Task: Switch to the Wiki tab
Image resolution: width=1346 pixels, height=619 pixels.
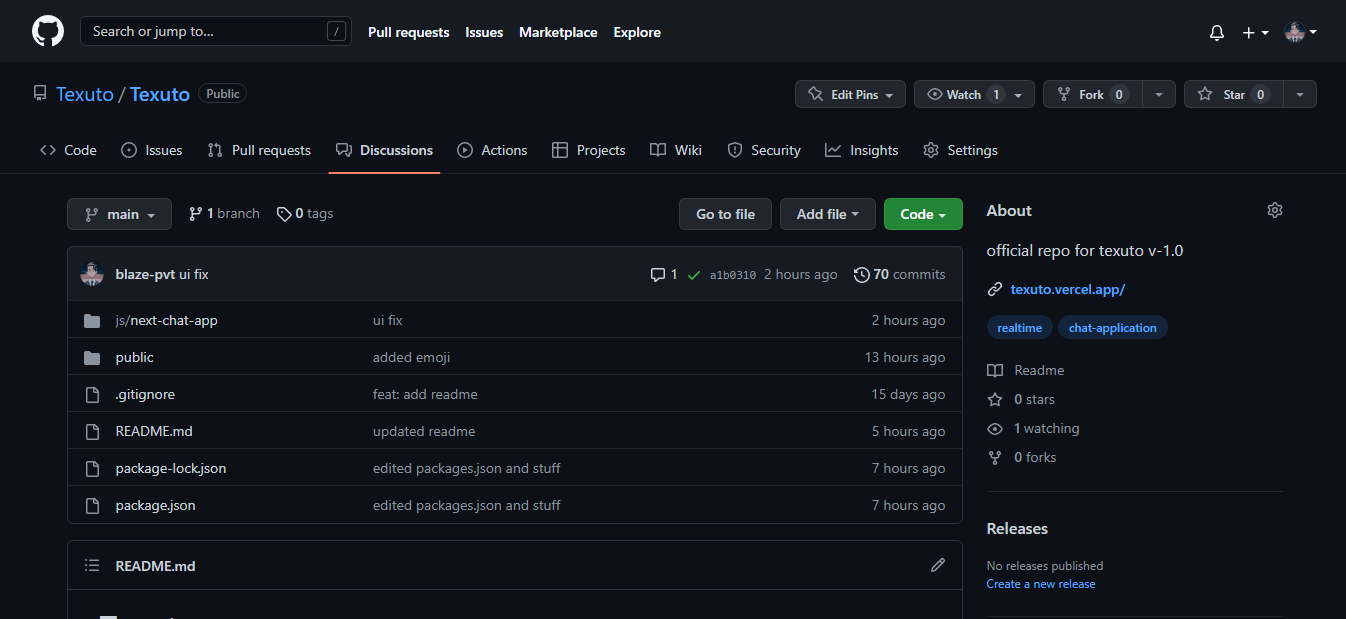Action: 676,150
